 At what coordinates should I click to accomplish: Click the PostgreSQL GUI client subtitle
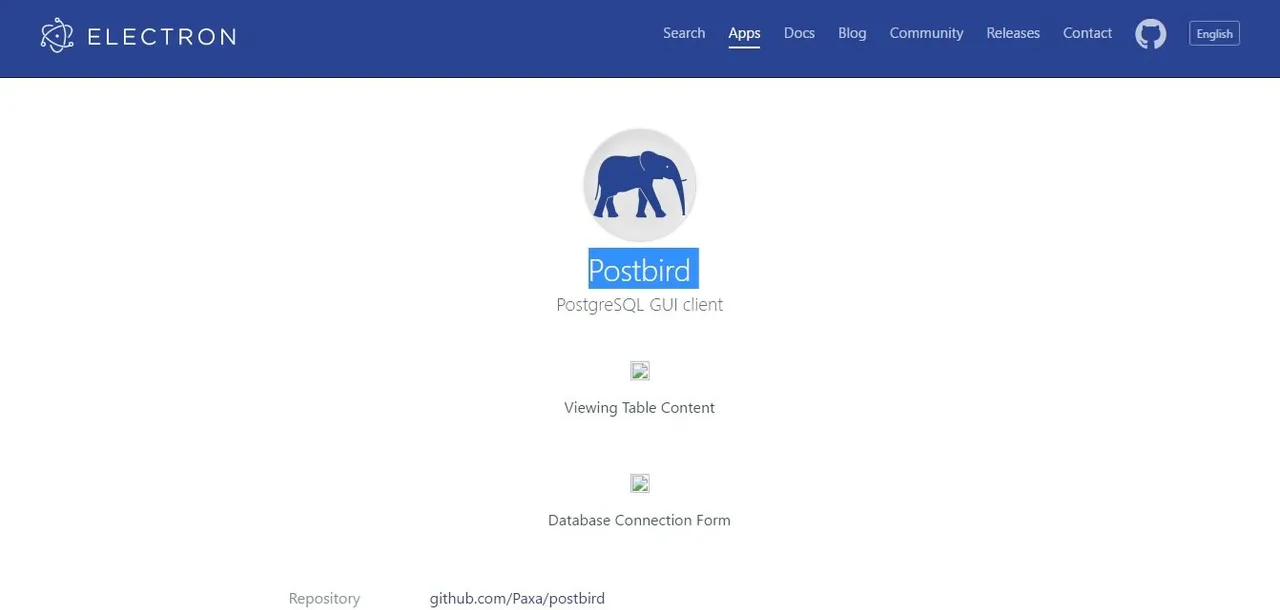click(640, 305)
